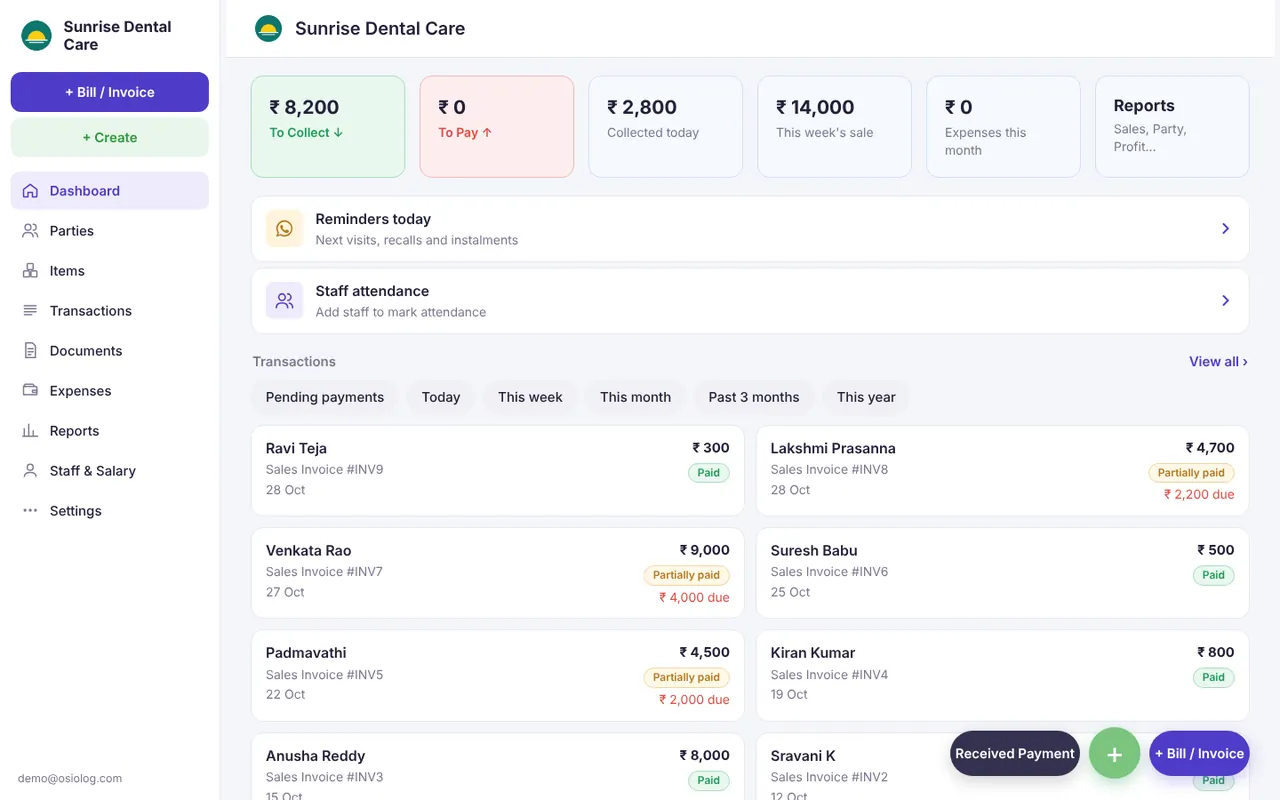1280x800 pixels.
Task: Expand the Reminders today row chevron
Action: pyautogui.click(x=1225, y=229)
